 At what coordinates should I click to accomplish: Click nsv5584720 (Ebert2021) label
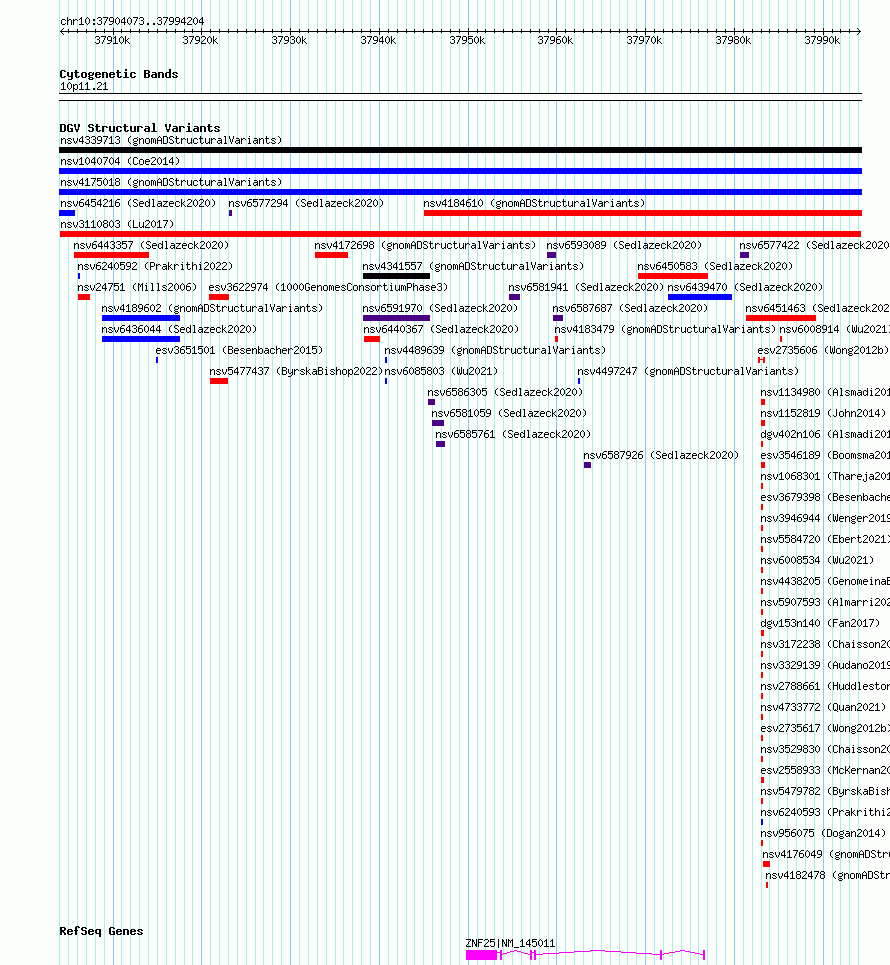tap(825, 539)
